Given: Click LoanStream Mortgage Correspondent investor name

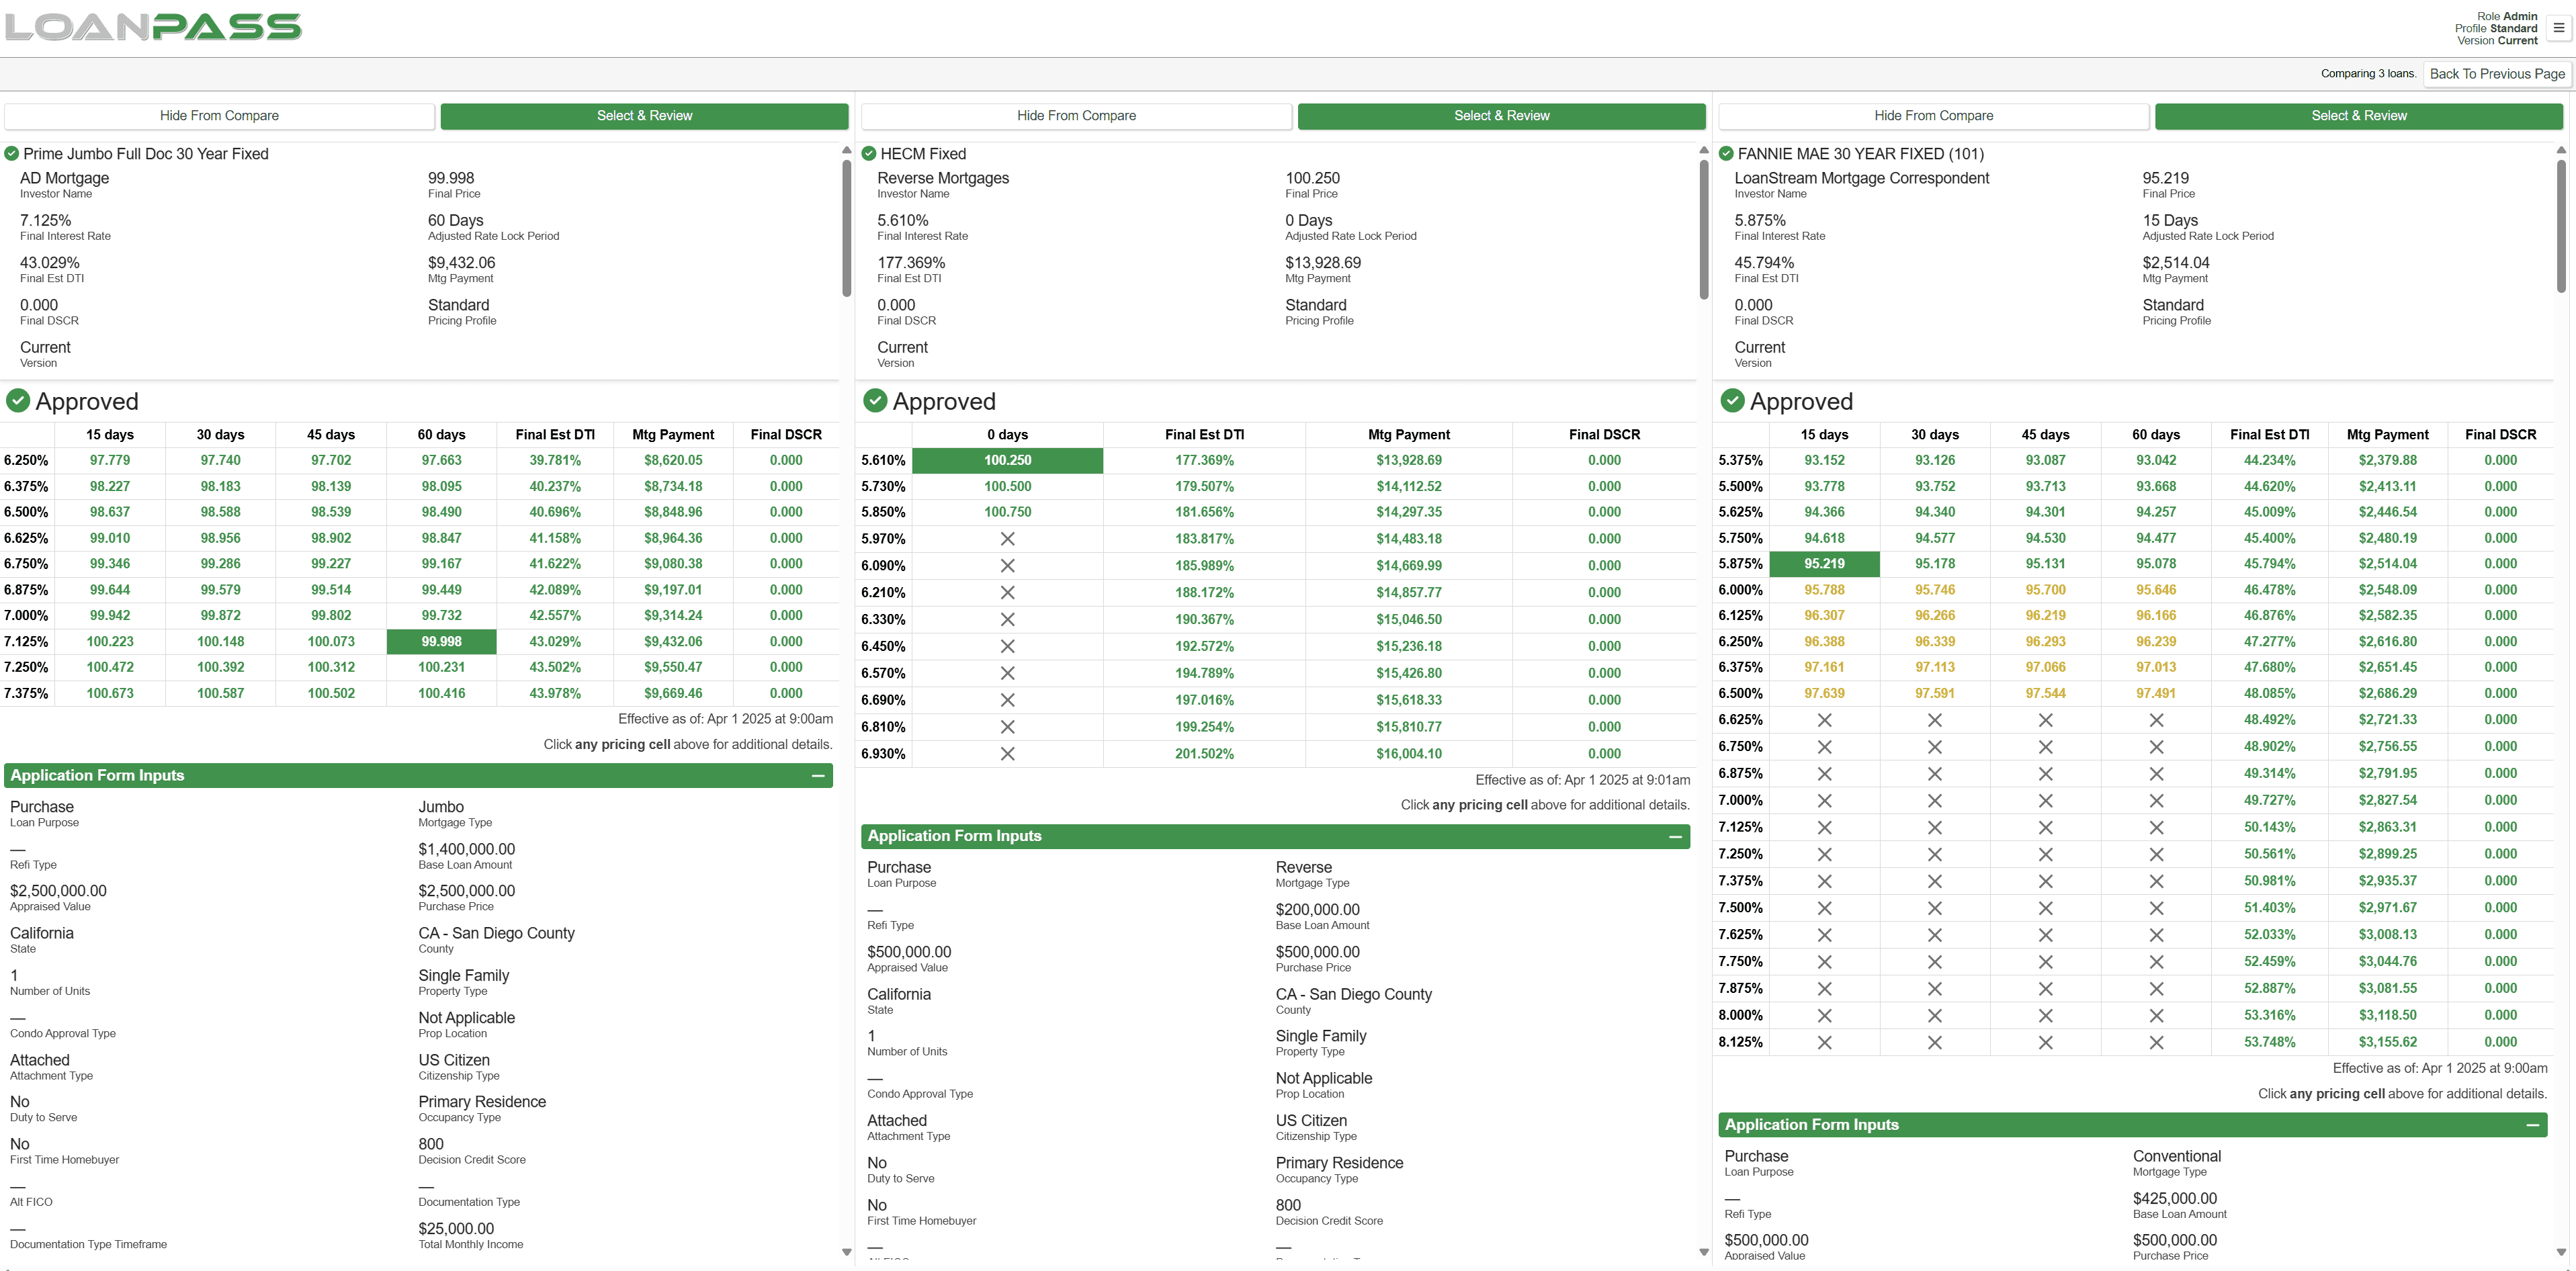Looking at the screenshot, I should (x=1861, y=178).
